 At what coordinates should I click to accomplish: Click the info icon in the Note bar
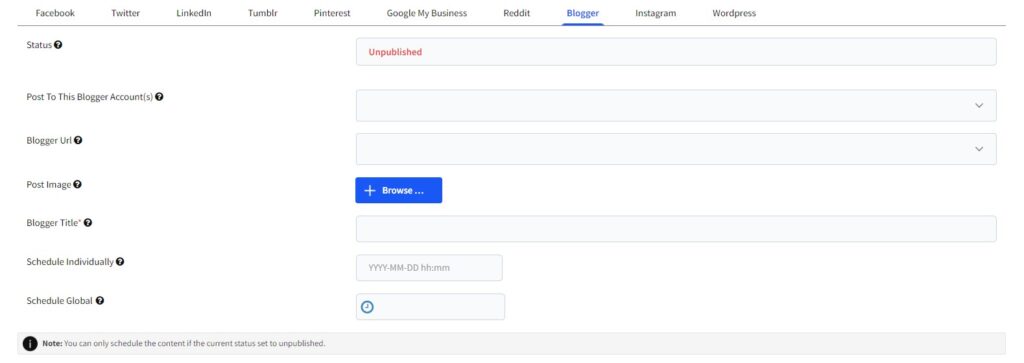[x=30, y=343]
